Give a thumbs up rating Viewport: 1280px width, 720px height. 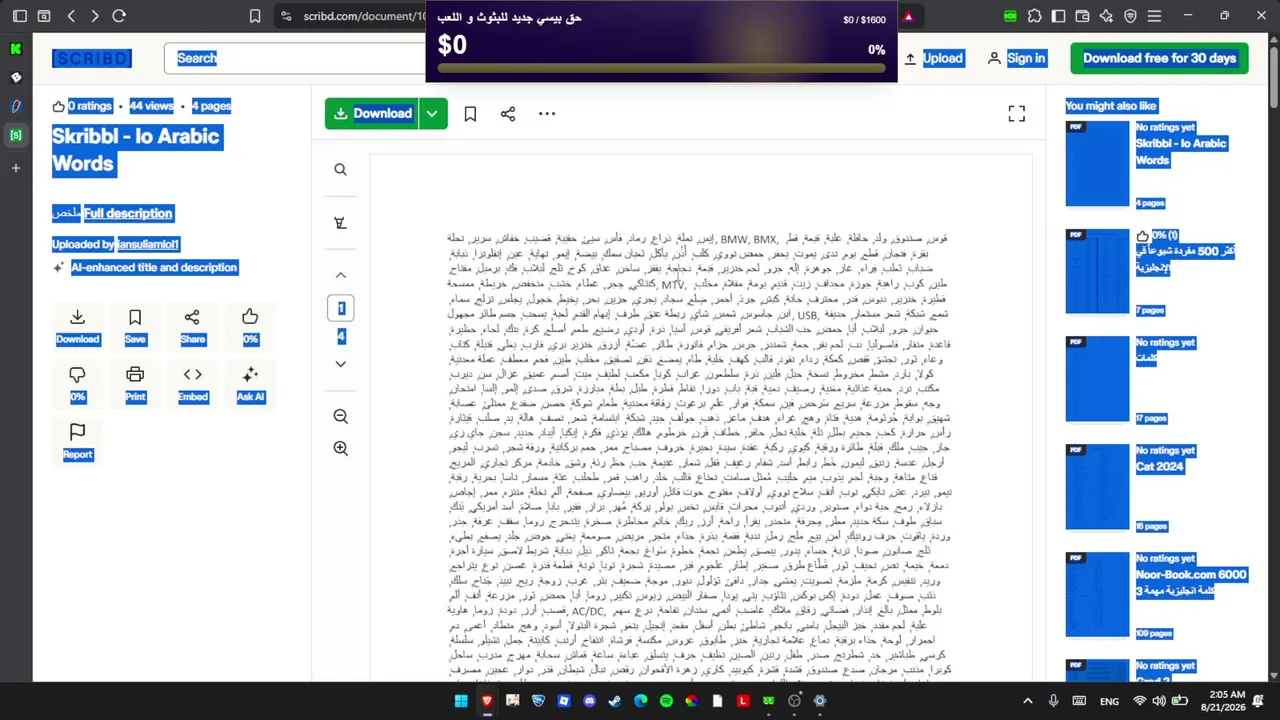pyautogui.click(x=250, y=327)
